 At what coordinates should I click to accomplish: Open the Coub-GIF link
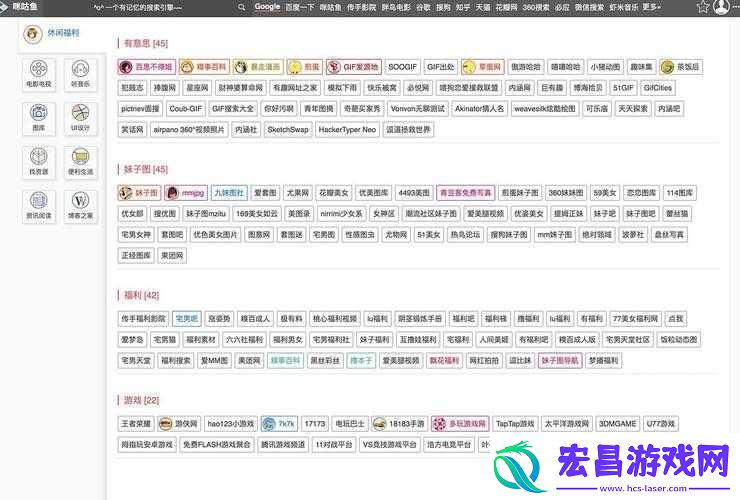pyautogui.click(x=185, y=109)
